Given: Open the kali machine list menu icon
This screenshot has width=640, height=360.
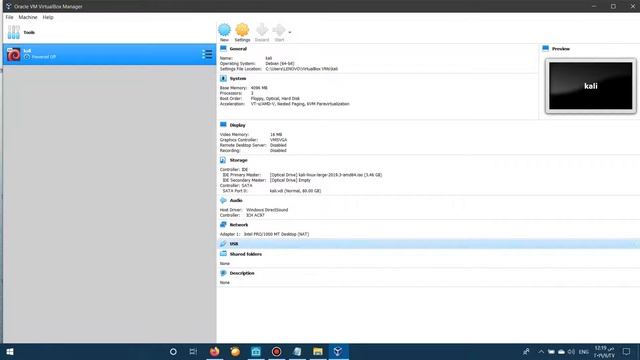Looking at the screenshot, I should [x=207, y=54].
